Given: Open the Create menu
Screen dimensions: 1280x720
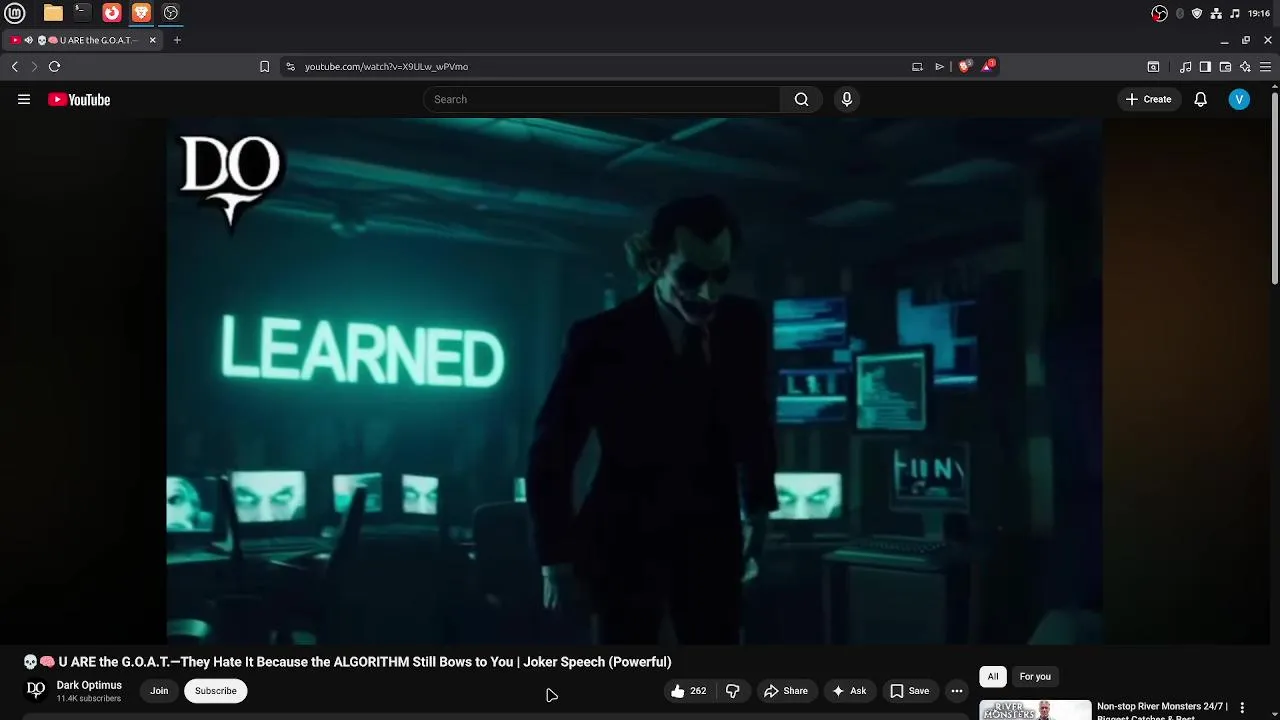Looking at the screenshot, I should [x=1148, y=99].
